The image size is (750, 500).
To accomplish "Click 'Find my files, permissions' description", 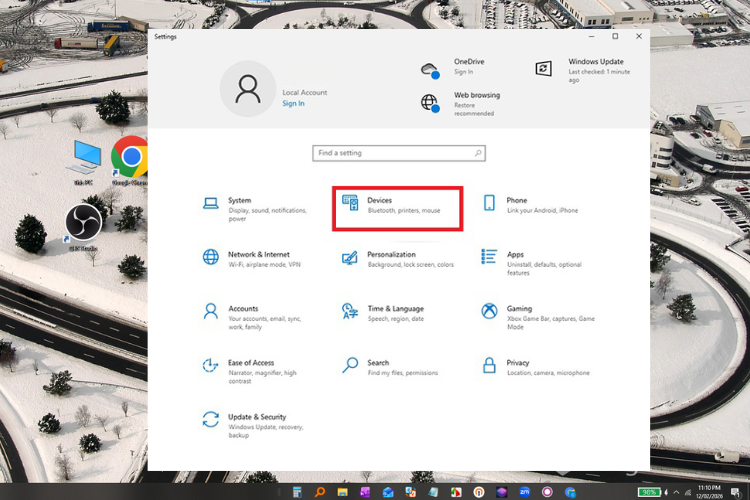I will pyautogui.click(x=402, y=373).
